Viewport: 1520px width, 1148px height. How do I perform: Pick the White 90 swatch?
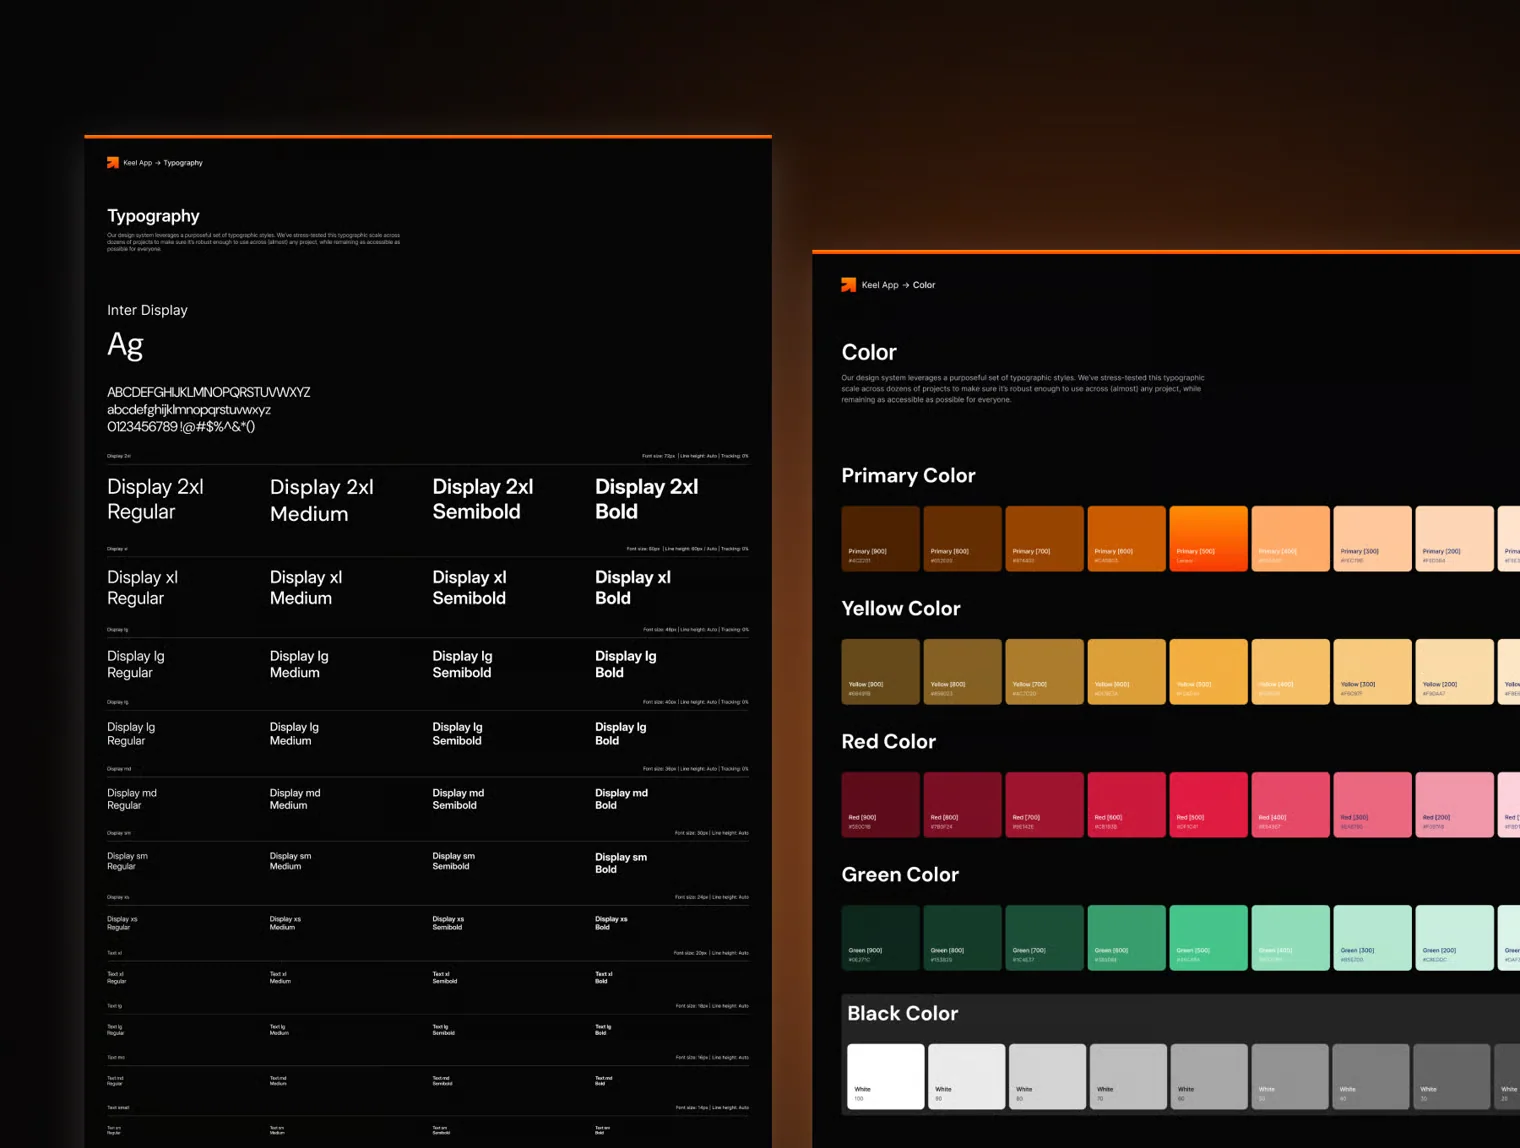[967, 1077]
